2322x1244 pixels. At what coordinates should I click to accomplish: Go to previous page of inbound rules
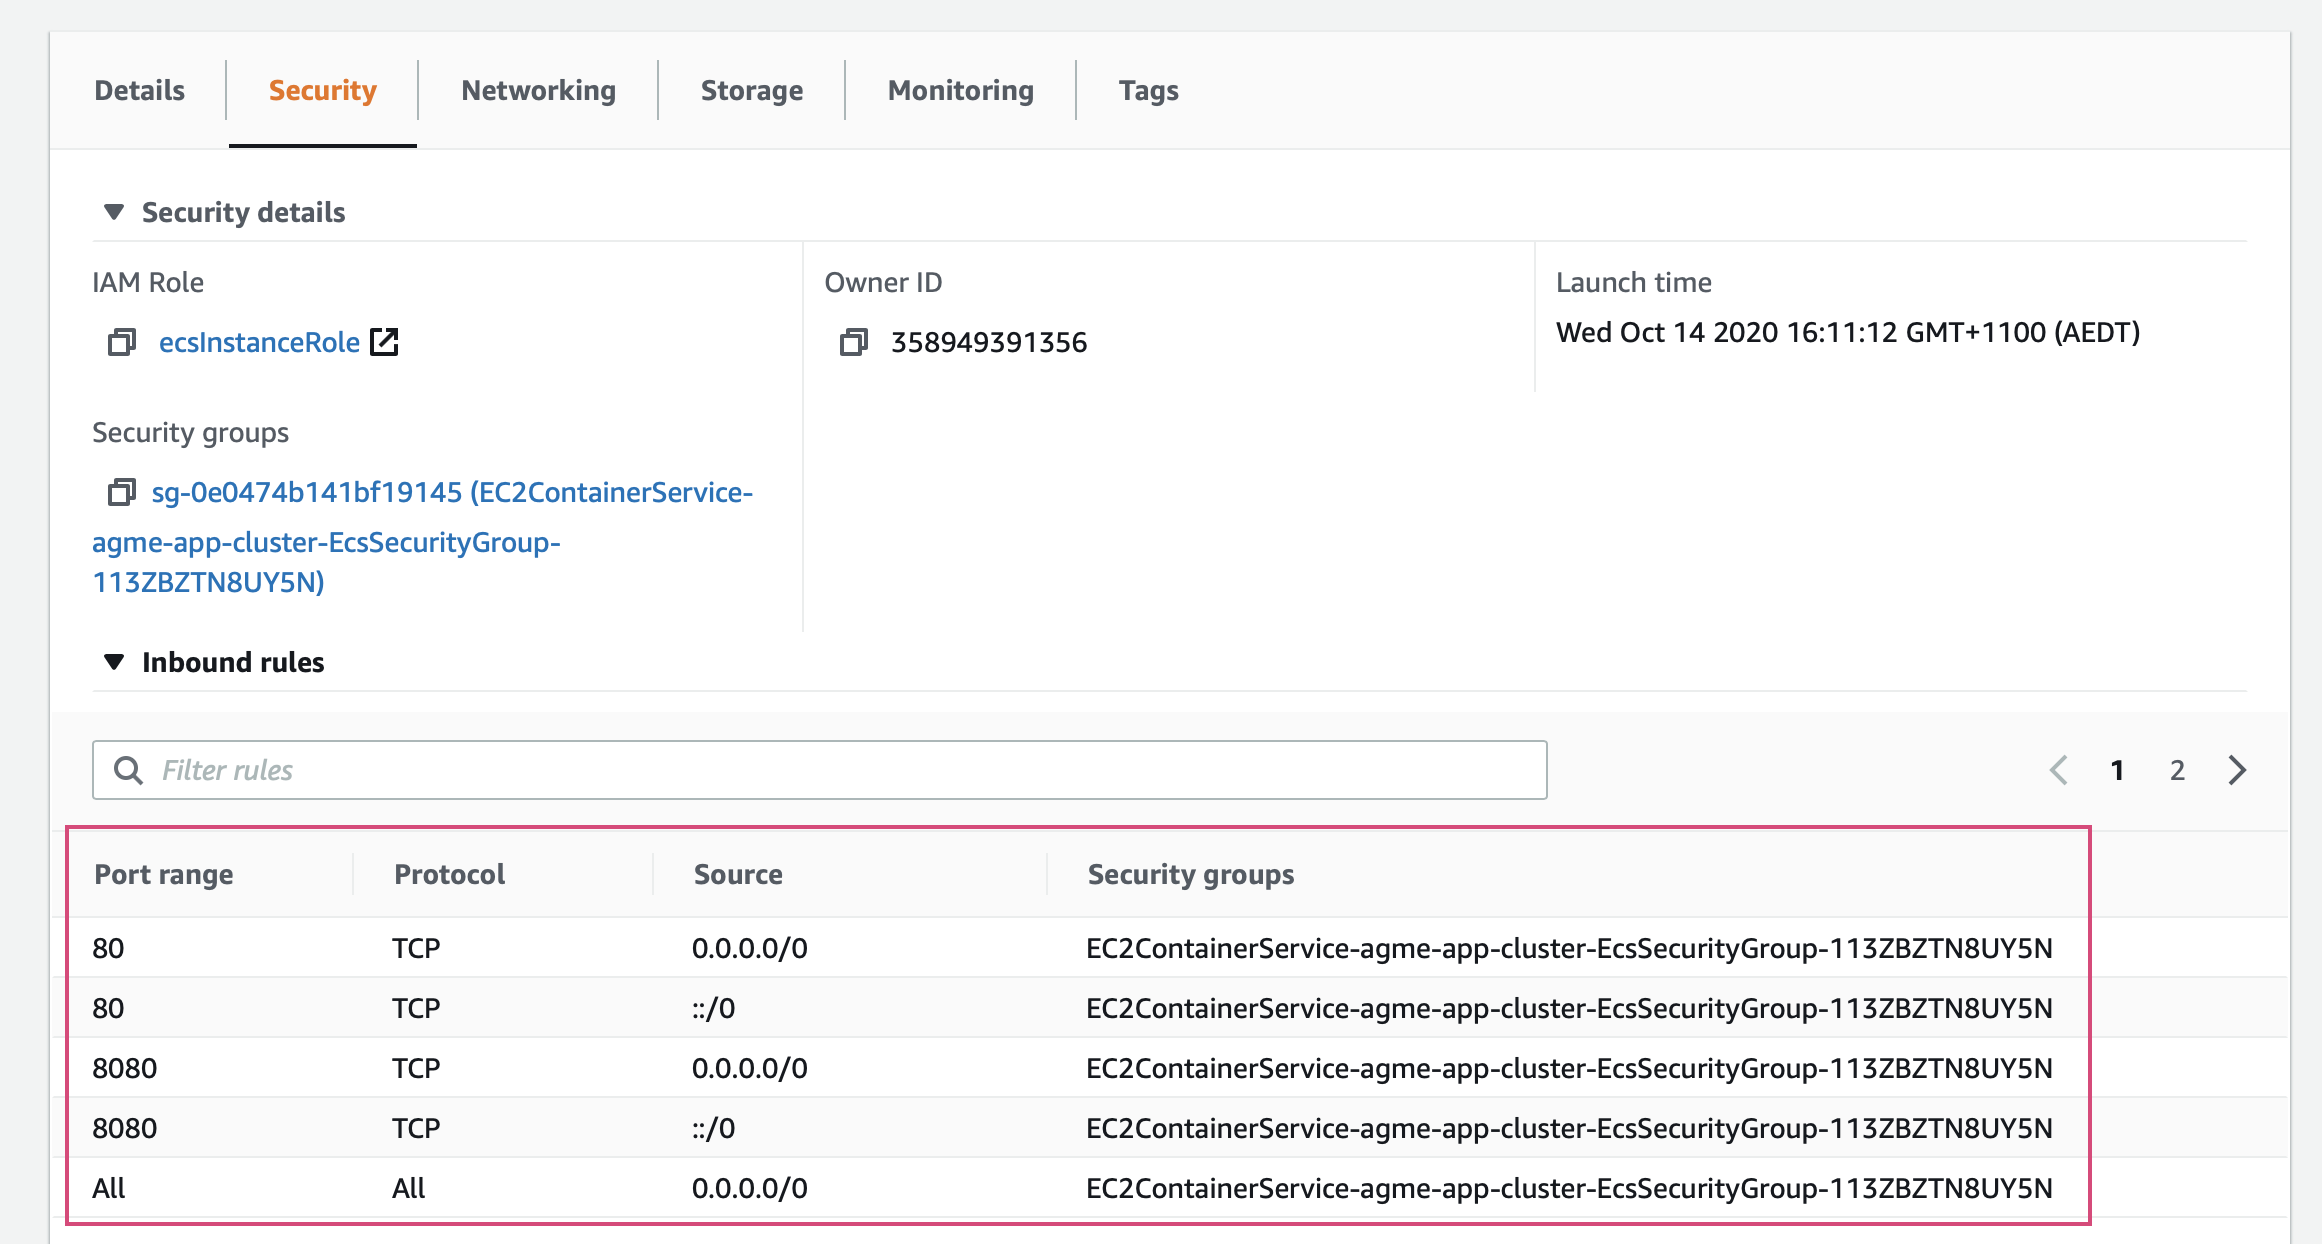2058,770
